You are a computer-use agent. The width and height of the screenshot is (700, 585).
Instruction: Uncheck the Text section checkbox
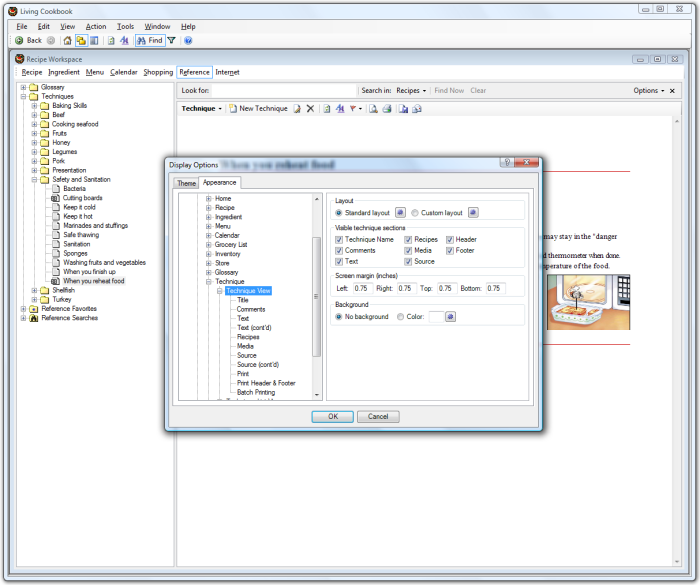tap(339, 261)
